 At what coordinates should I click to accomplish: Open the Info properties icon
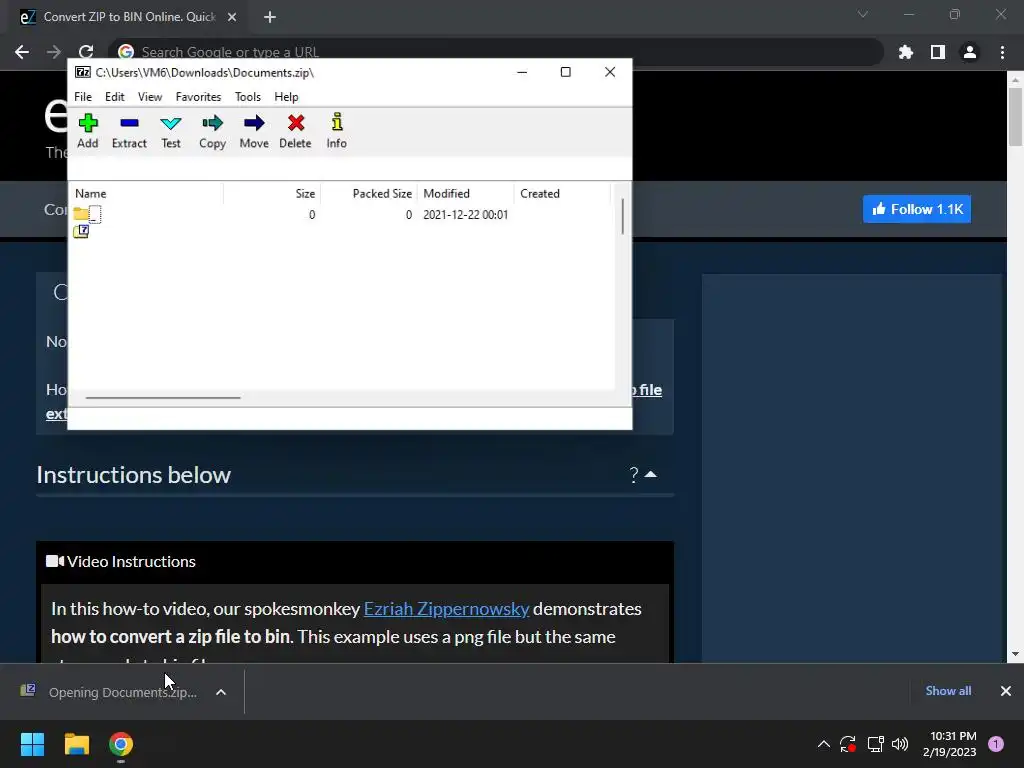pos(336,131)
